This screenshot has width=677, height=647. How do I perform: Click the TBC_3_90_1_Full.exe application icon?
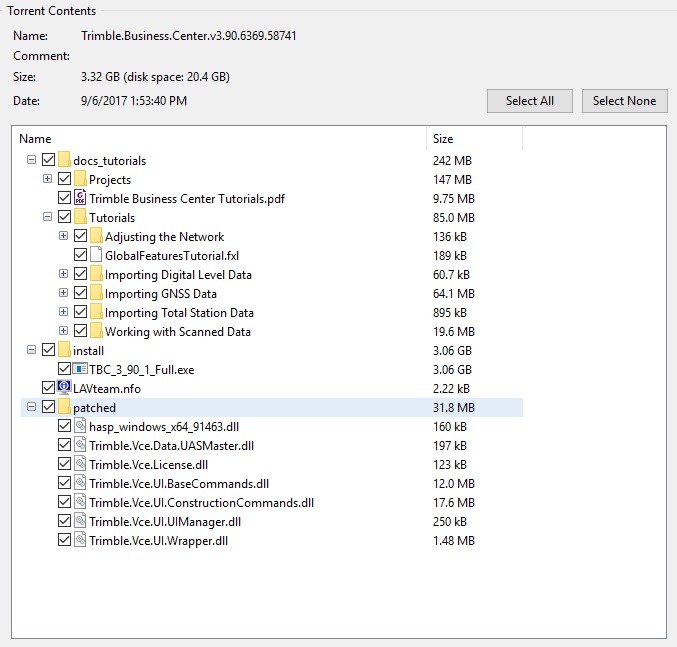point(80,369)
